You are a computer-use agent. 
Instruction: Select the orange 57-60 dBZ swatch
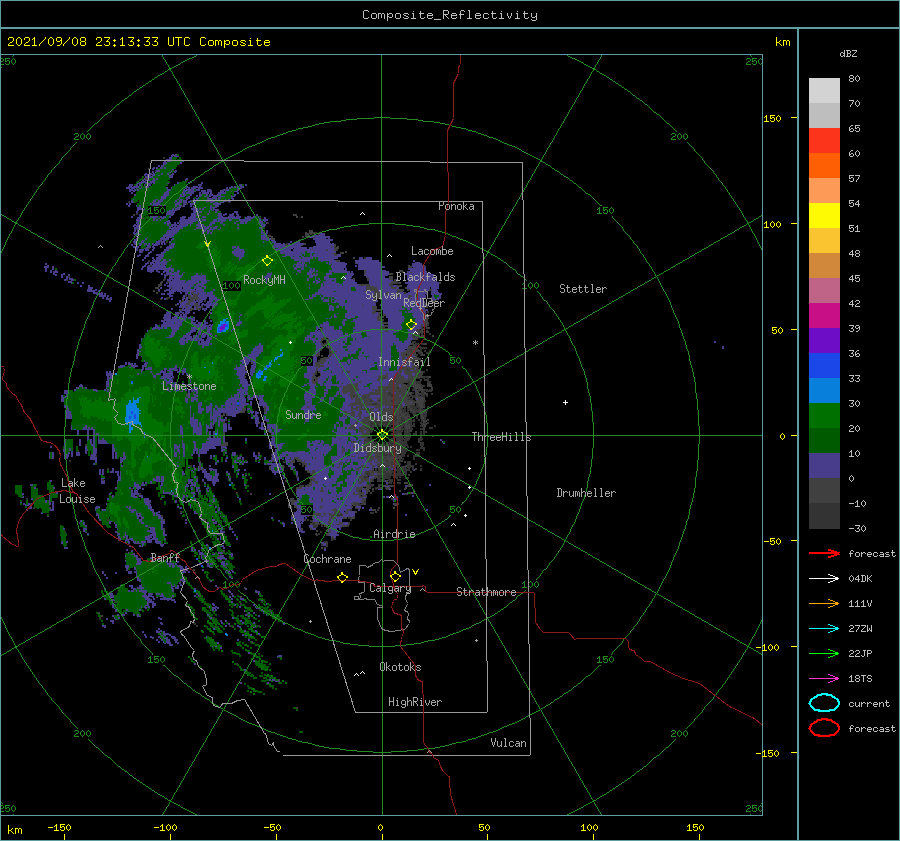point(824,166)
